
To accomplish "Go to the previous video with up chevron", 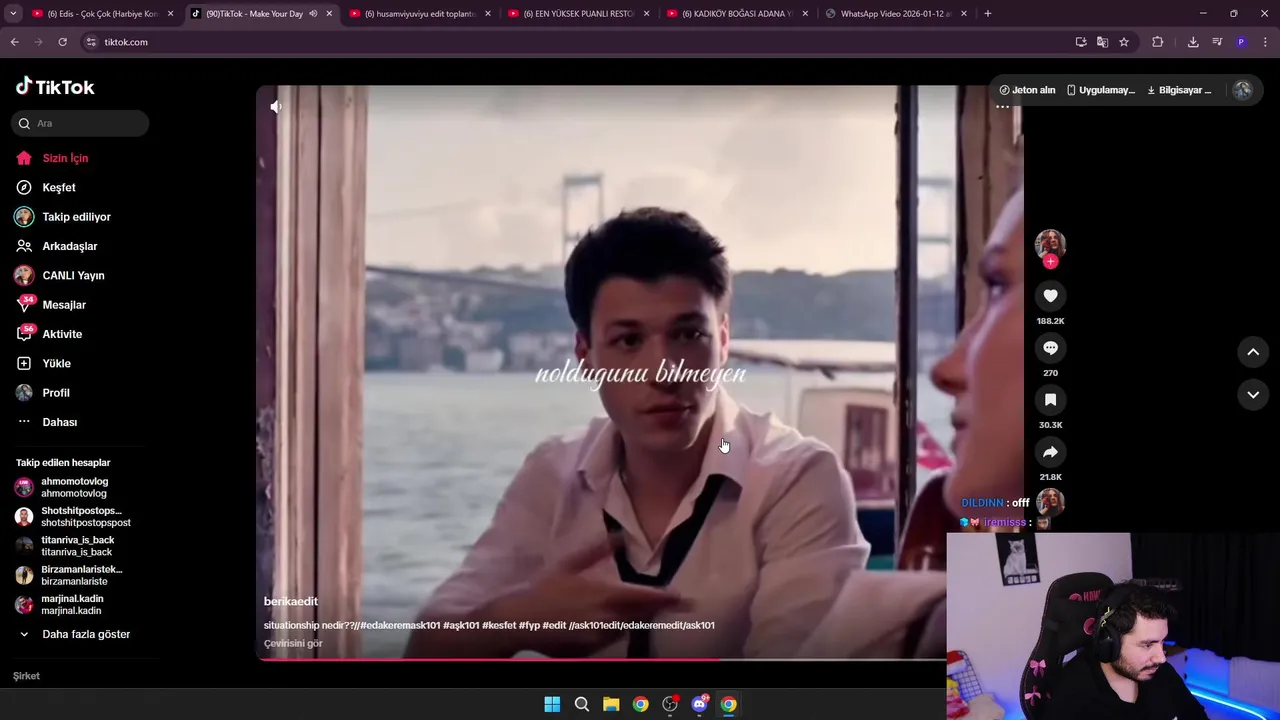I will (1253, 352).
